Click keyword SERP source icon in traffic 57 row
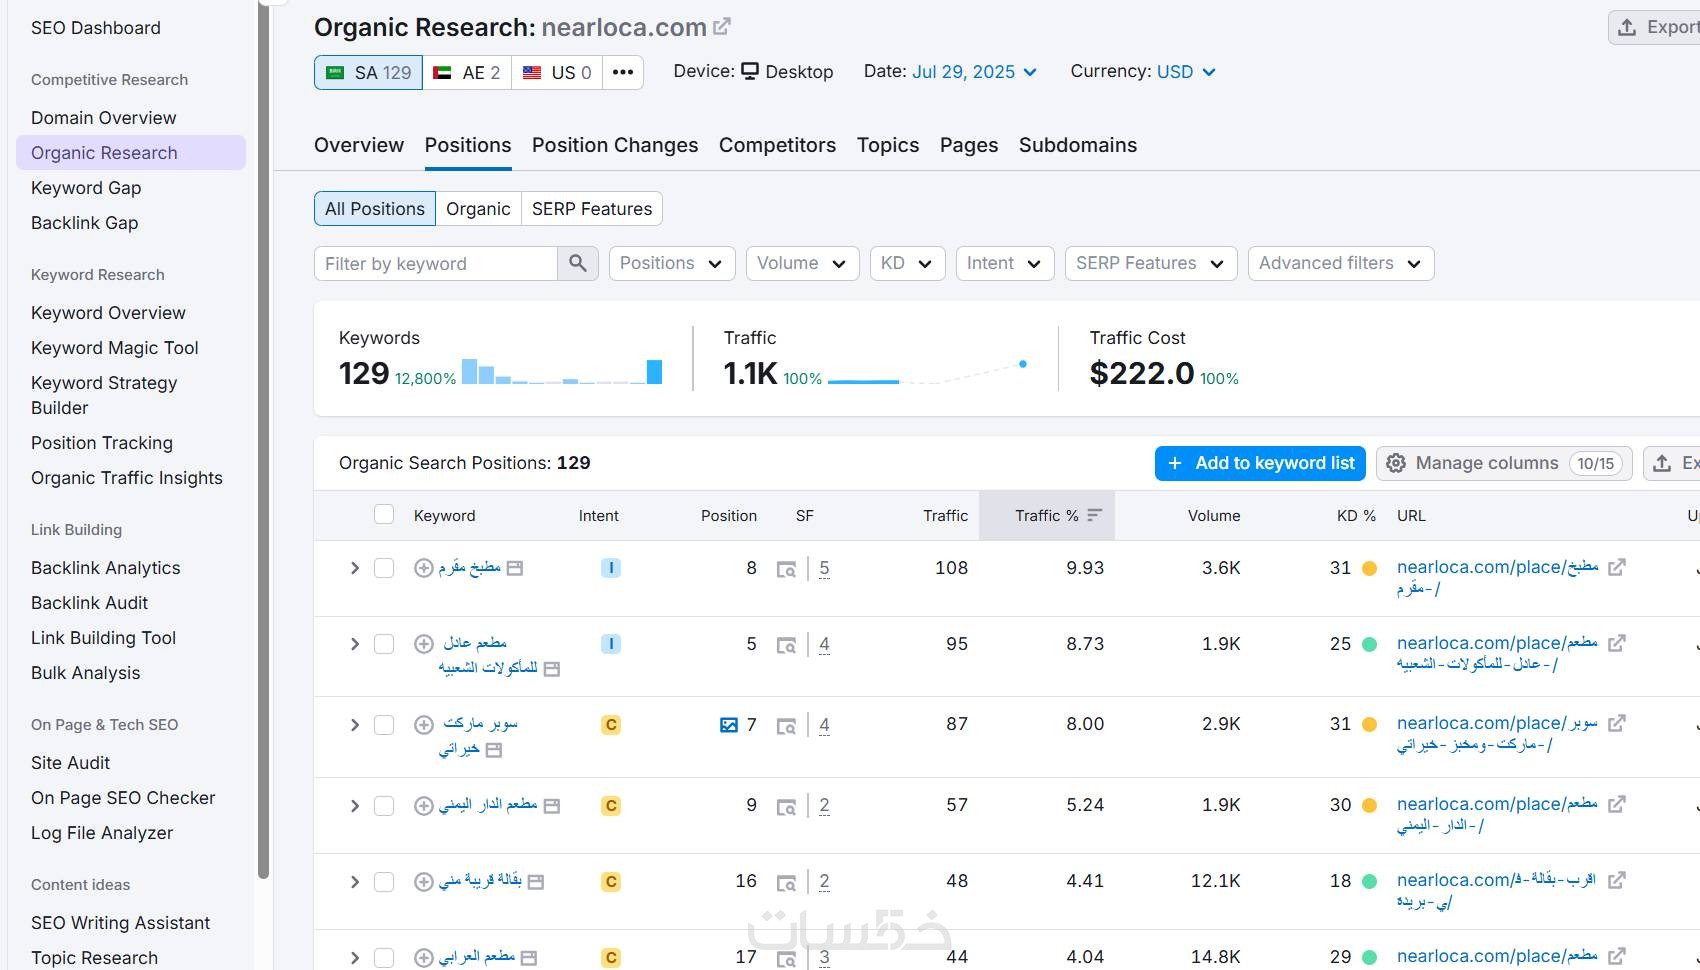This screenshot has width=1700, height=970. pos(551,806)
